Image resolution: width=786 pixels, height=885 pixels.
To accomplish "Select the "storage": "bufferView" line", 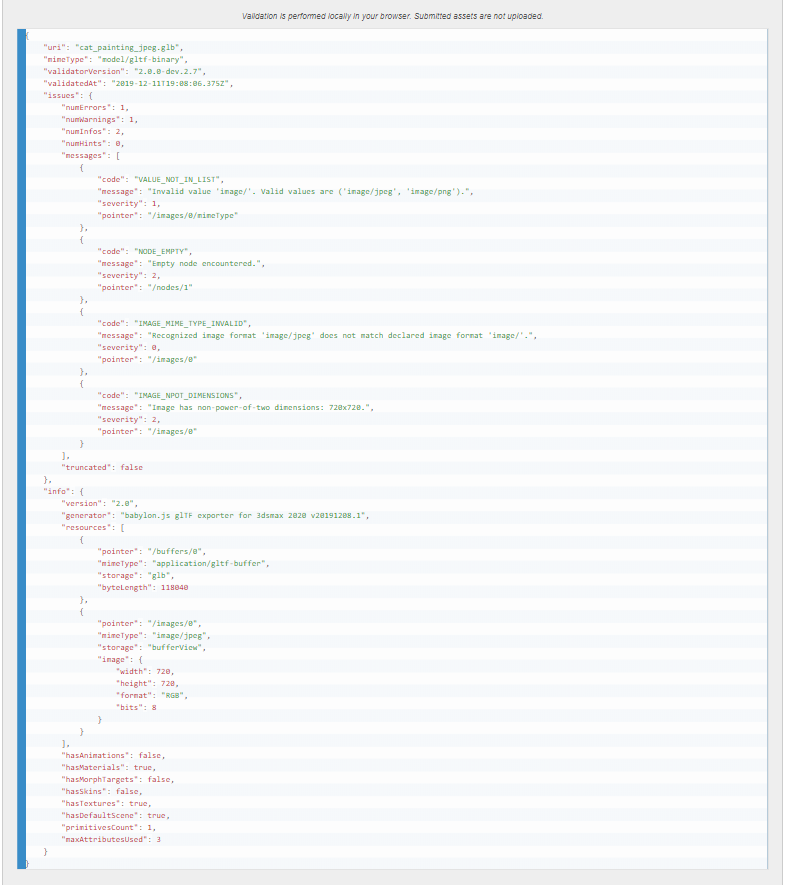I will [x=151, y=647].
